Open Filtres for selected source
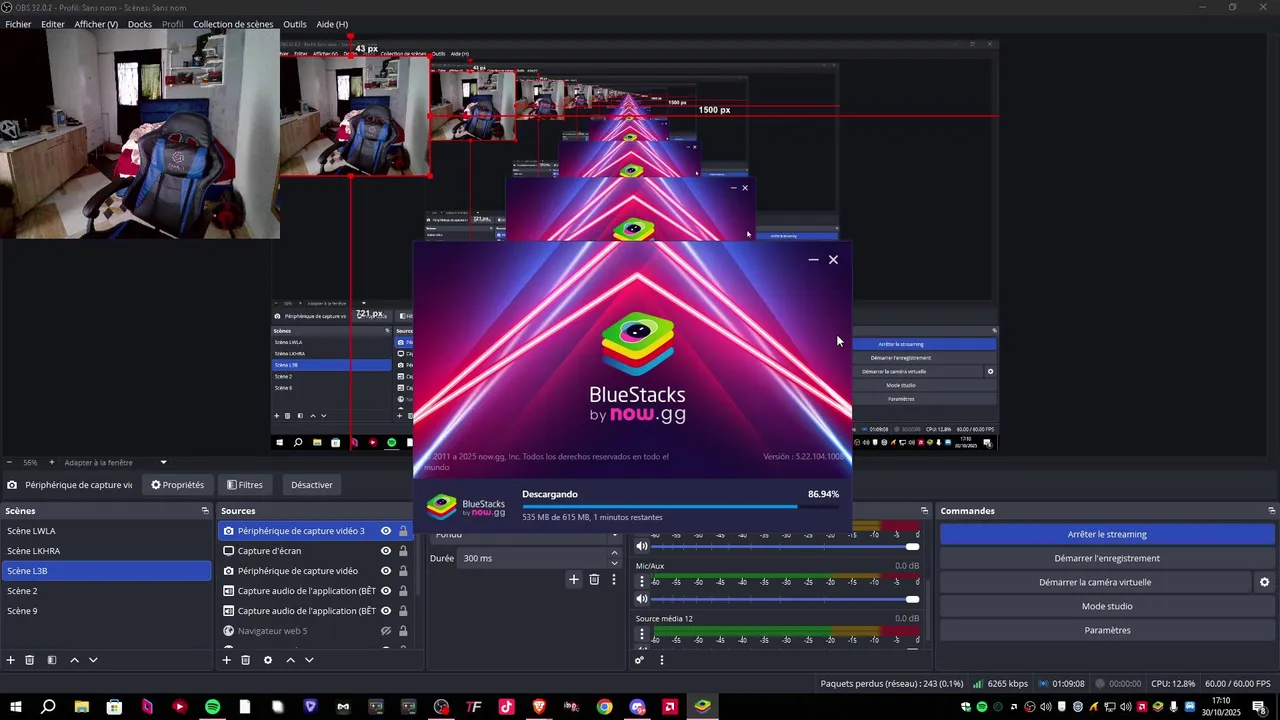This screenshot has height=720, width=1280. [245, 485]
